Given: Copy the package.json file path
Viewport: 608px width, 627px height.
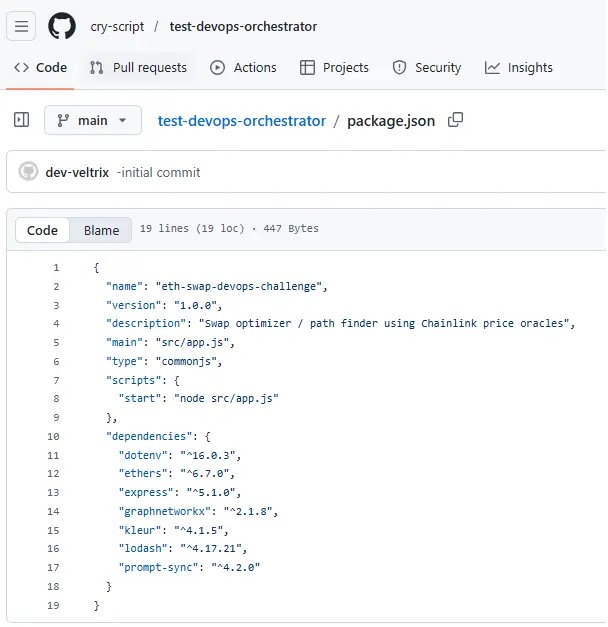Looking at the screenshot, I should pyautogui.click(x=455, y=120).
